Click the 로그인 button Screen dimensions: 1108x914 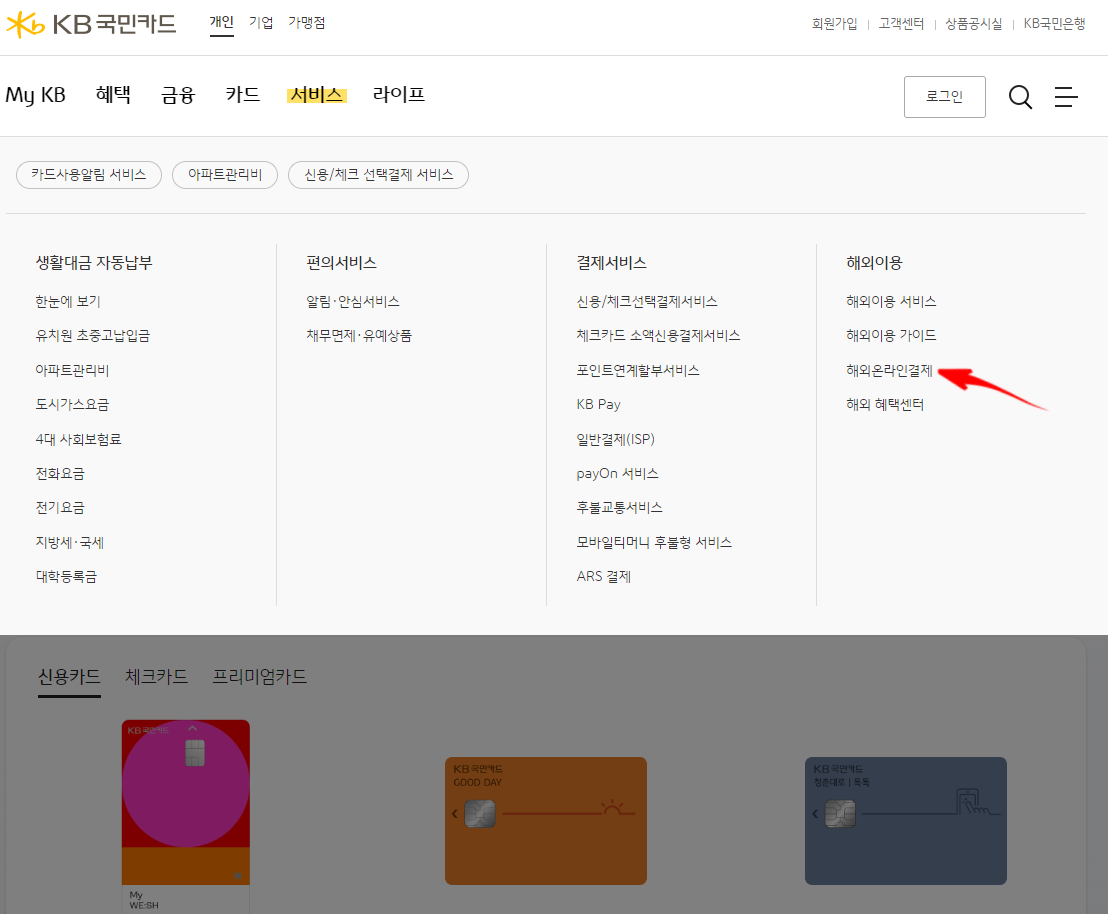pos(945,97)
